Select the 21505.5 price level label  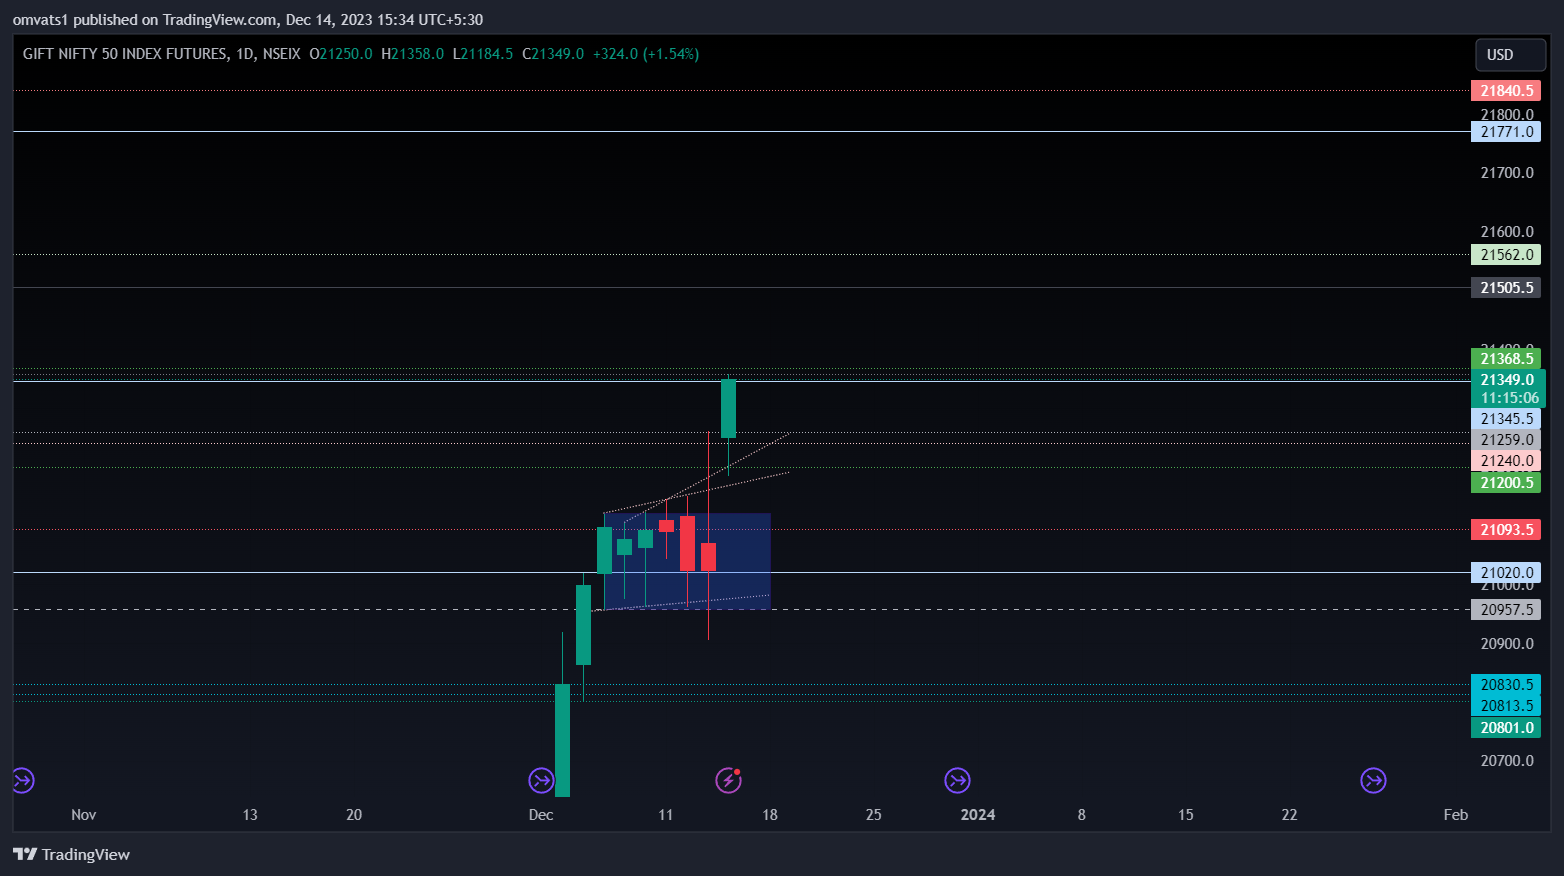1506,288
